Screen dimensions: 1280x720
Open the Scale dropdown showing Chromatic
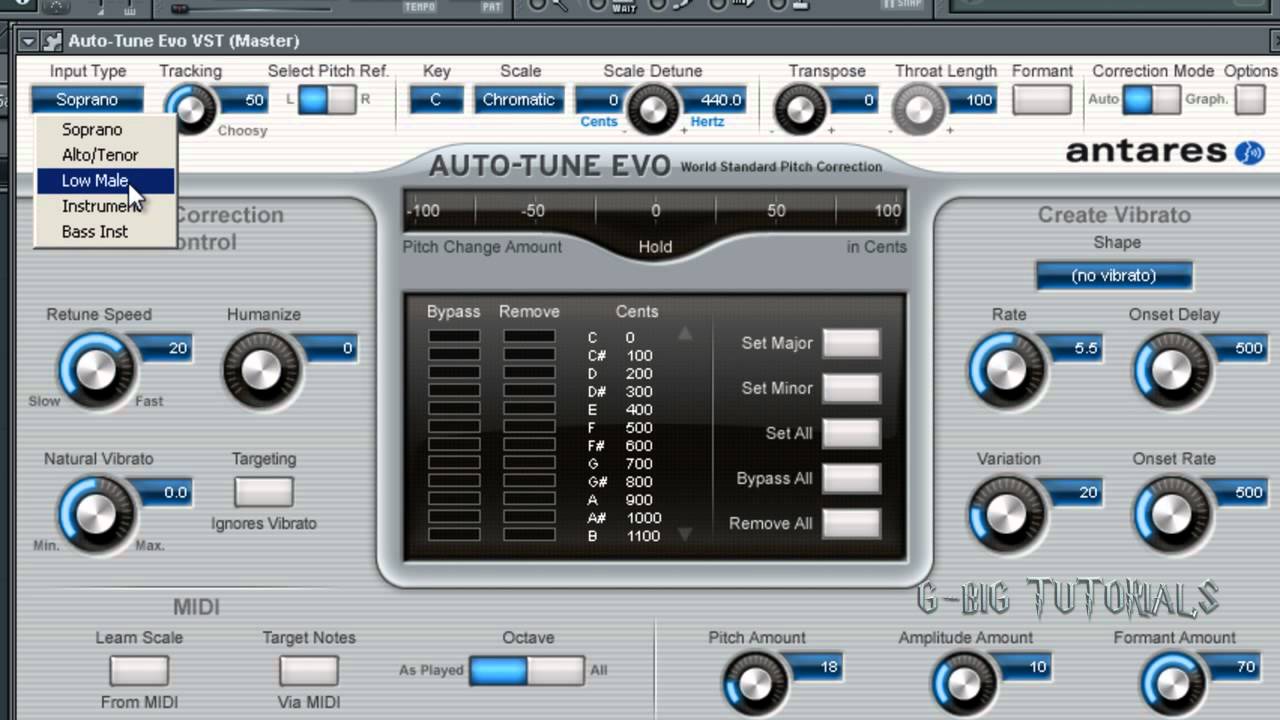tap(518, 99)
